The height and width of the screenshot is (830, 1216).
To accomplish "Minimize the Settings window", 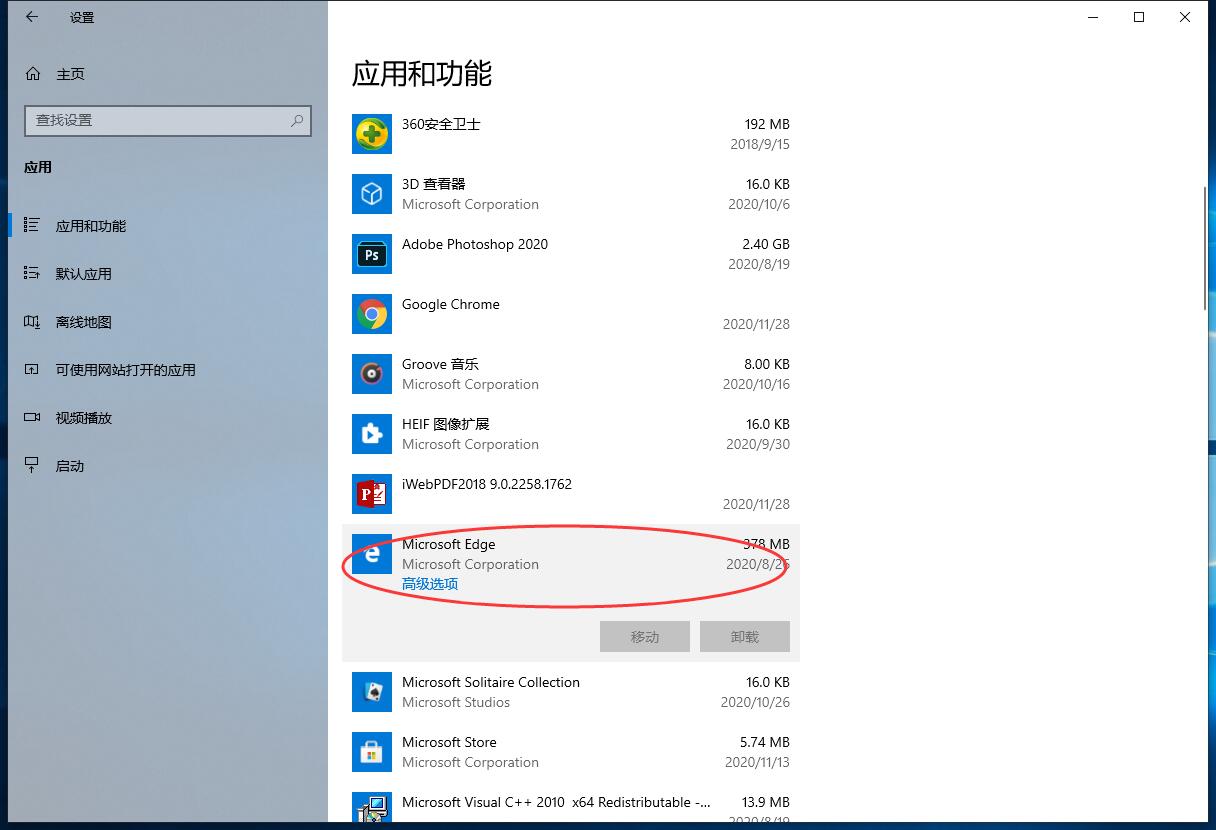I will (1093, 17).
